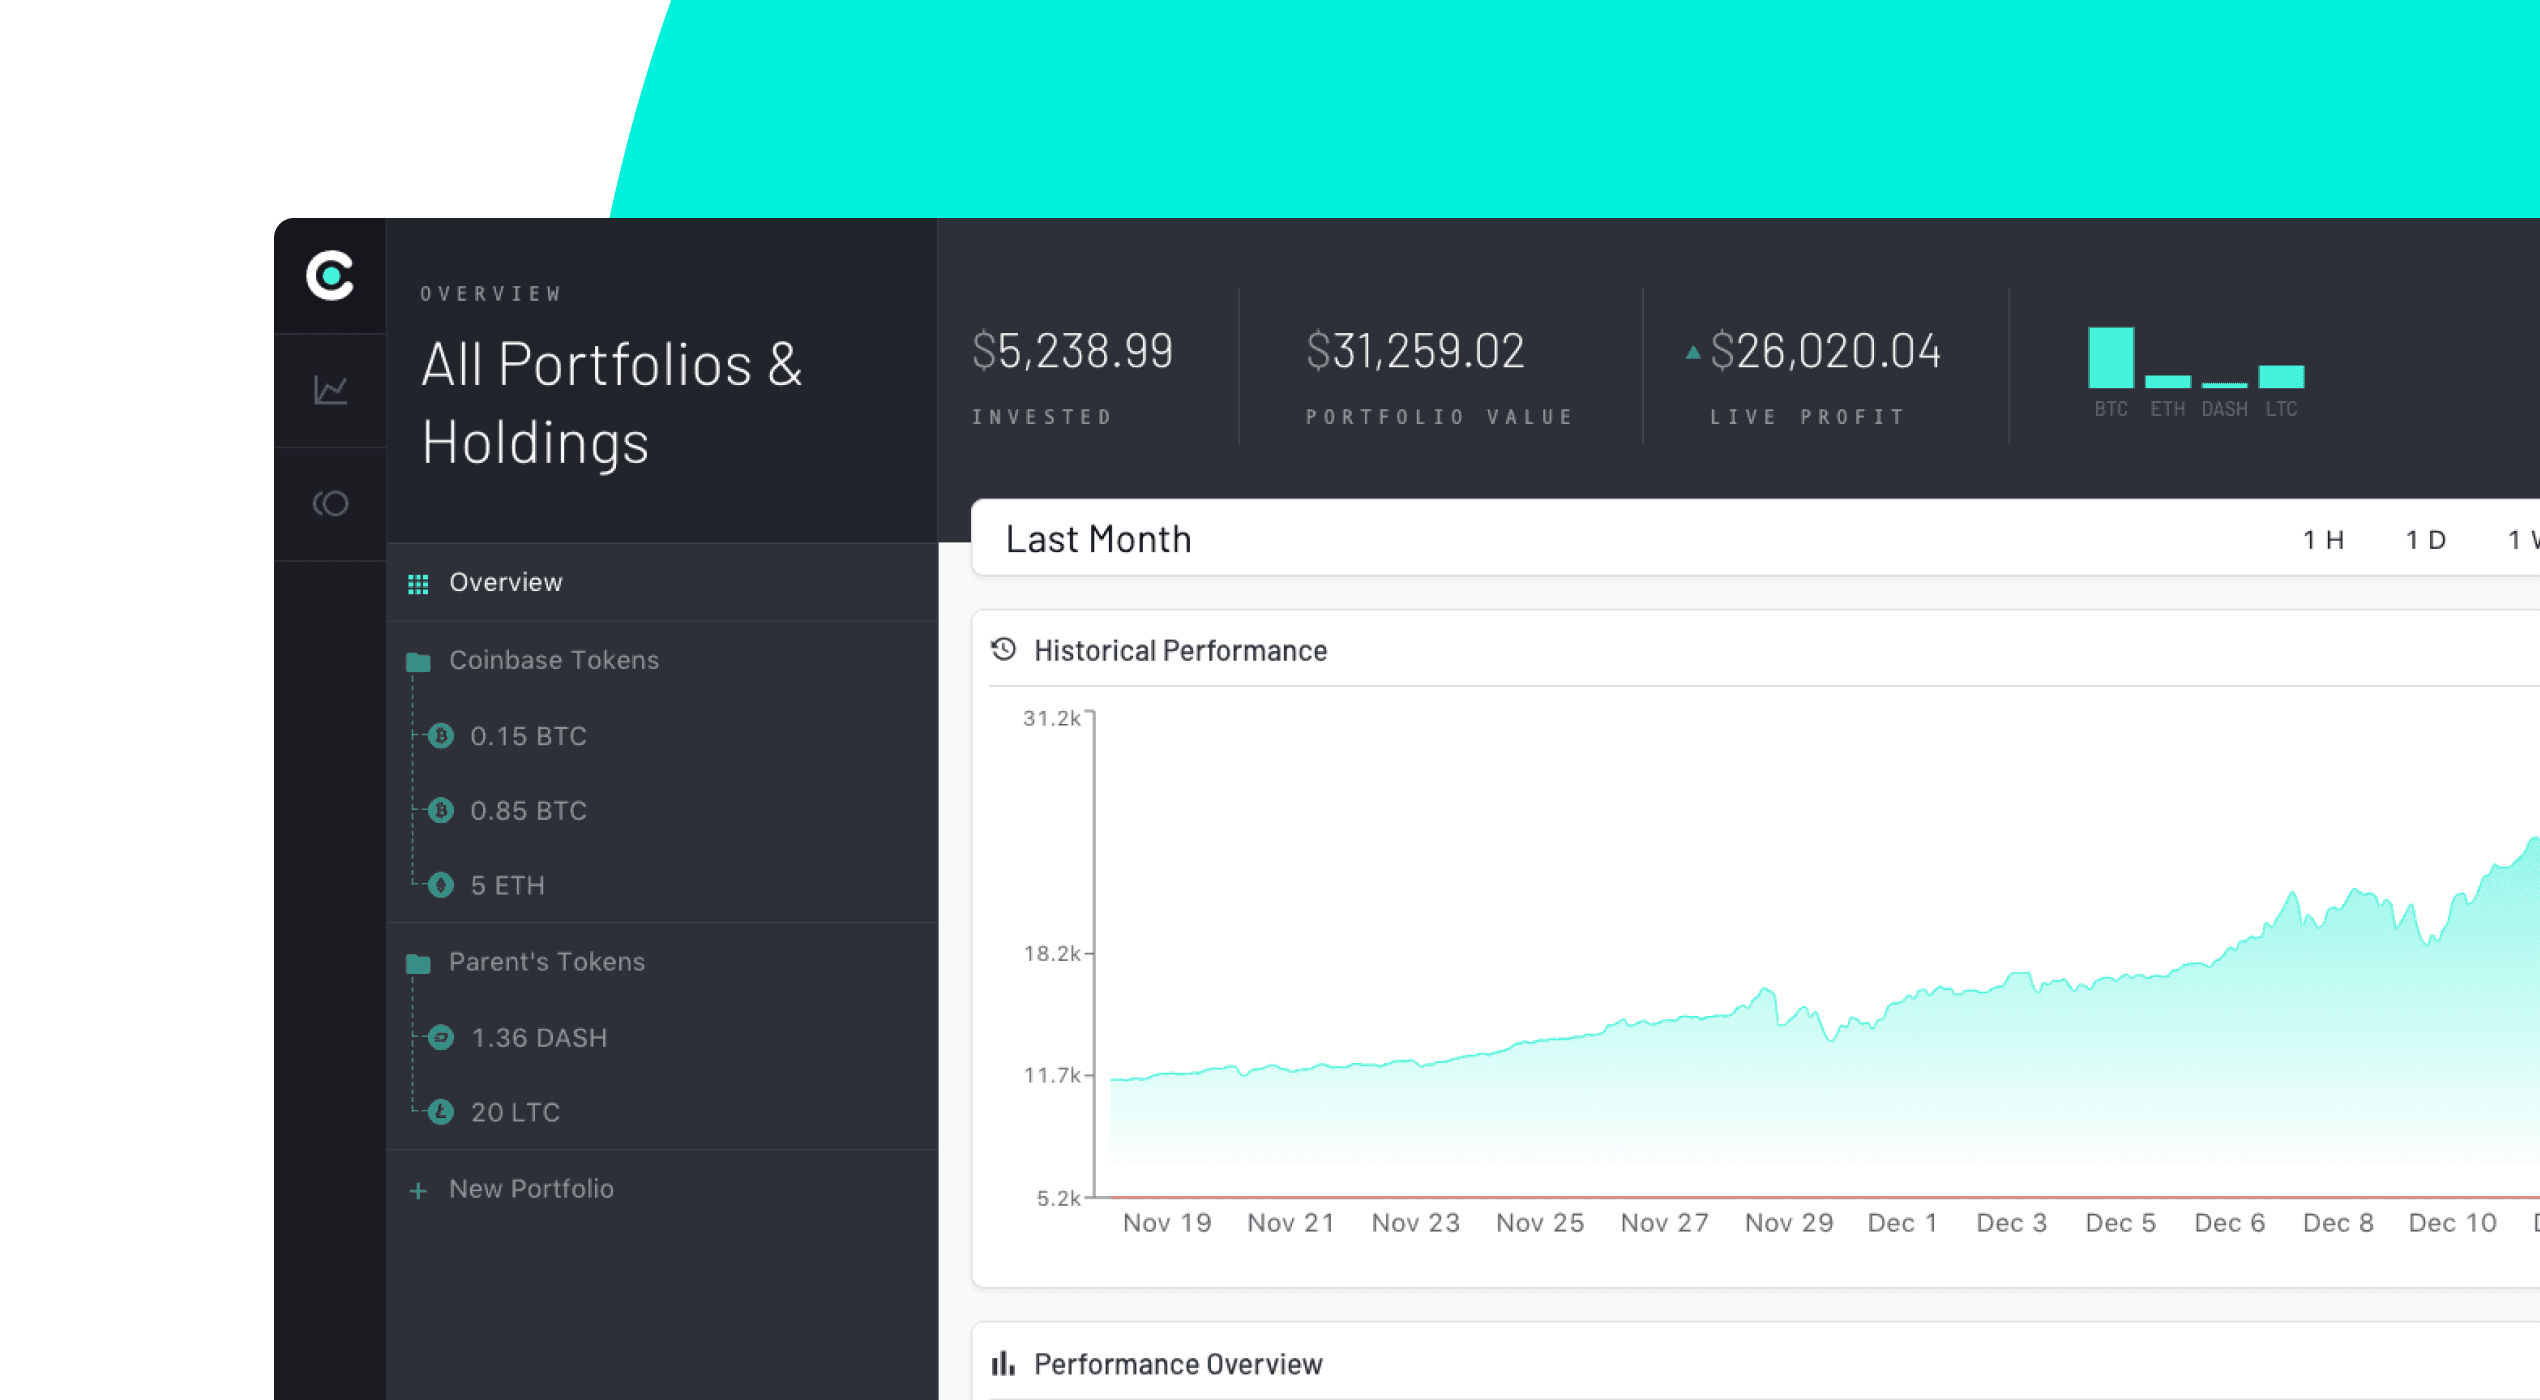
Task: Open the line chart icon in sidebar
Action: point(330,390)
